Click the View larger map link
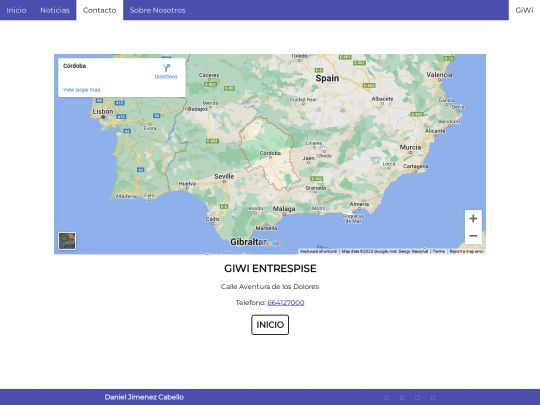The image size is (540, 405). pos(82,90)
